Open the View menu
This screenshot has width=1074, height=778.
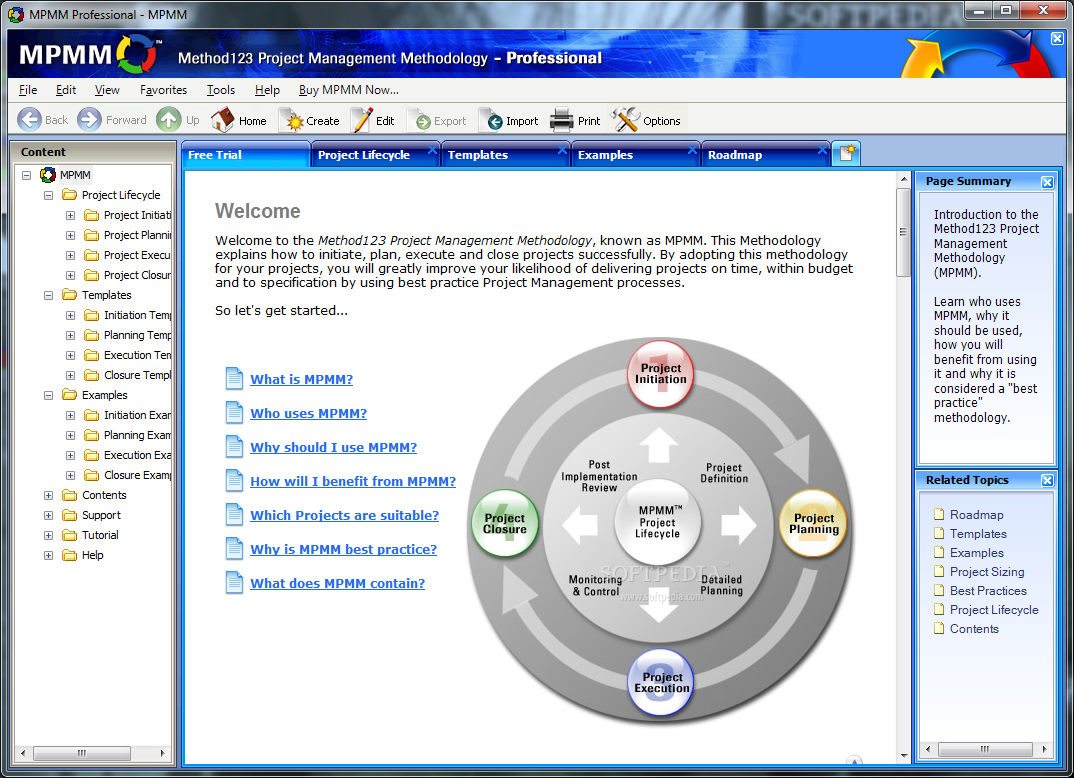point(107,90)
